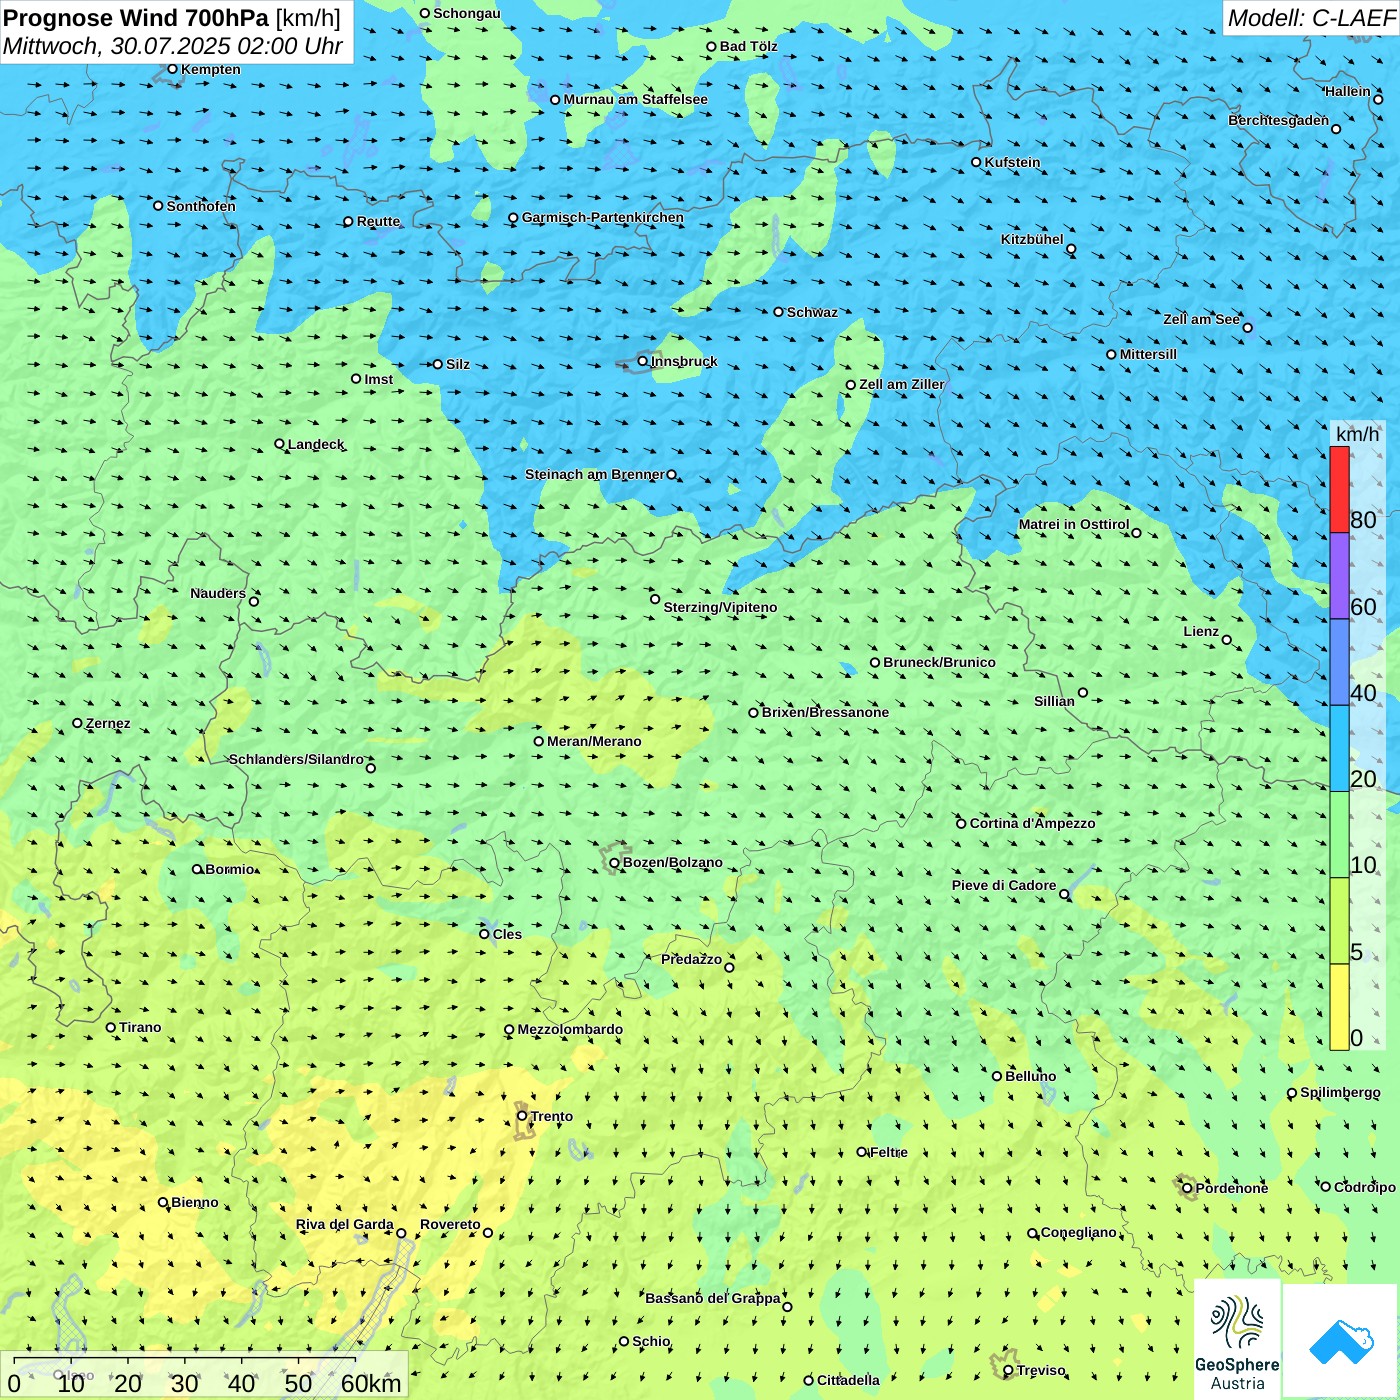Click the blue cloud logo beside GeoSphere
The height and width of the screenshot is (1400, 1400).
[x=1341, y=1342]
